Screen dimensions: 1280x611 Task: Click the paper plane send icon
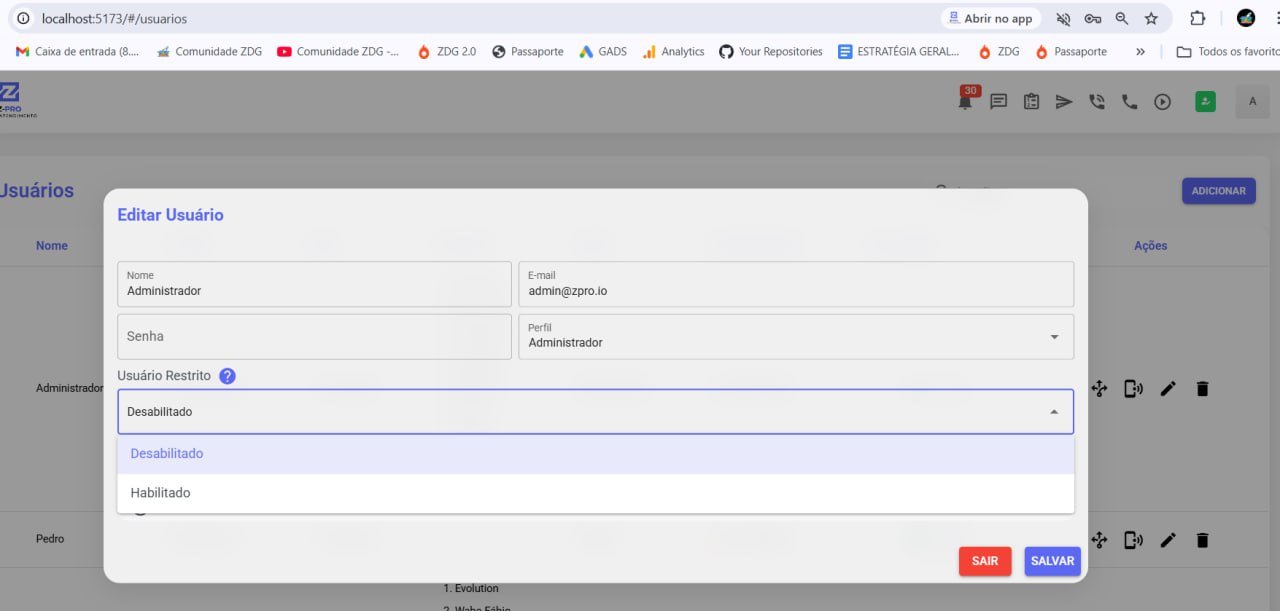click(x=1064, y=101)
